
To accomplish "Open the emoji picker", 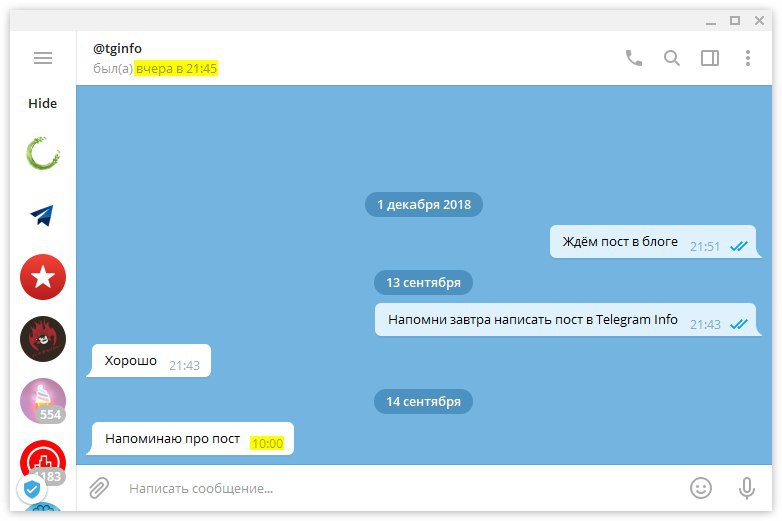I will click(701, 488).
